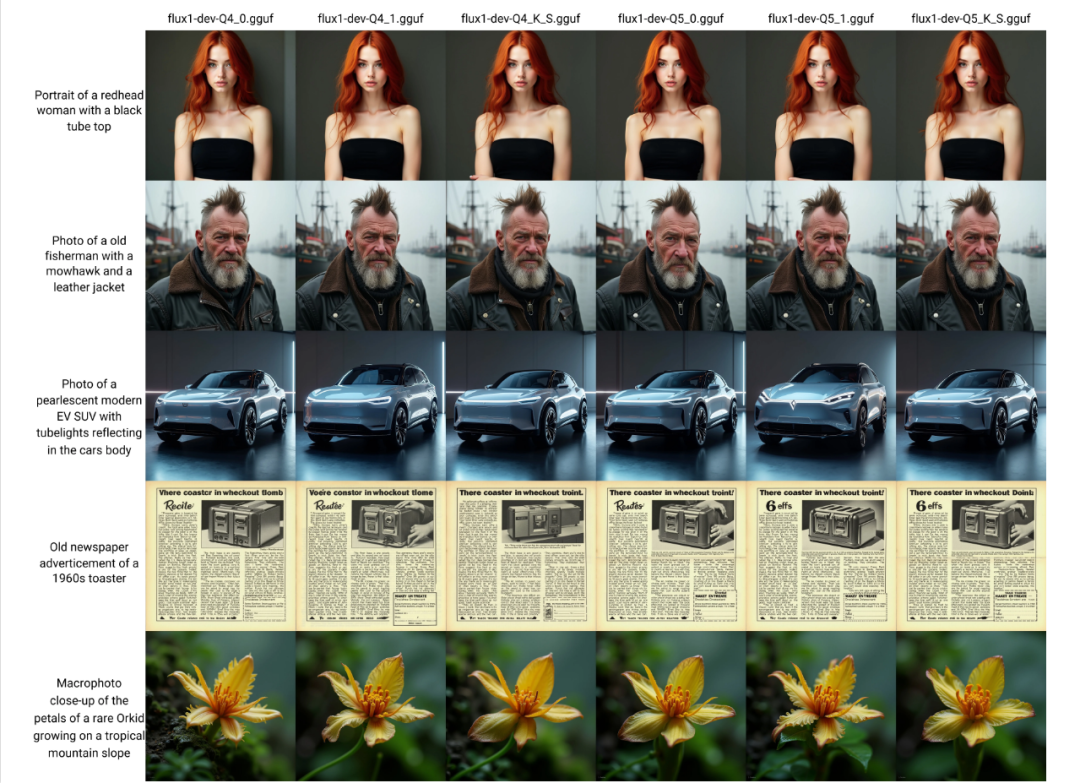Screen dimensions: 1080x783
Task: View the fisherman photo in the Q5_0 column
Action: click(x=671, y=255)
